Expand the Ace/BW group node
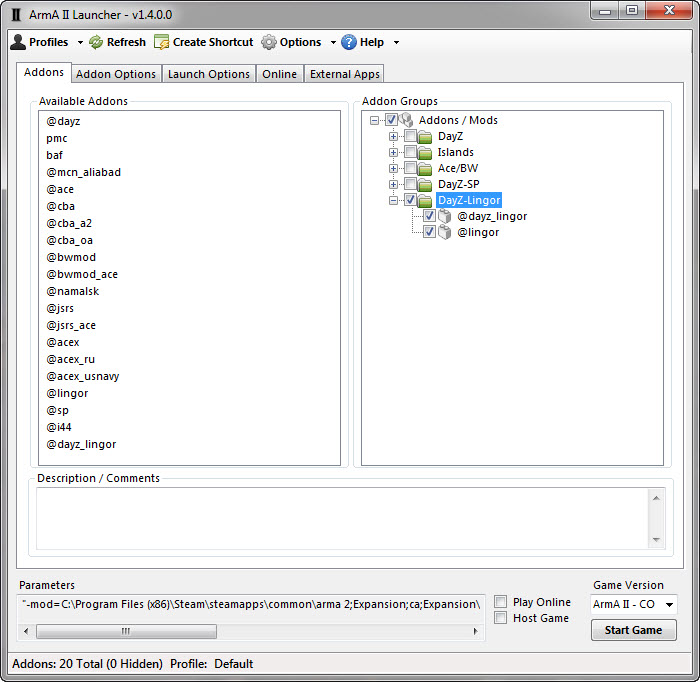700x682 pixels. [393, 168]
